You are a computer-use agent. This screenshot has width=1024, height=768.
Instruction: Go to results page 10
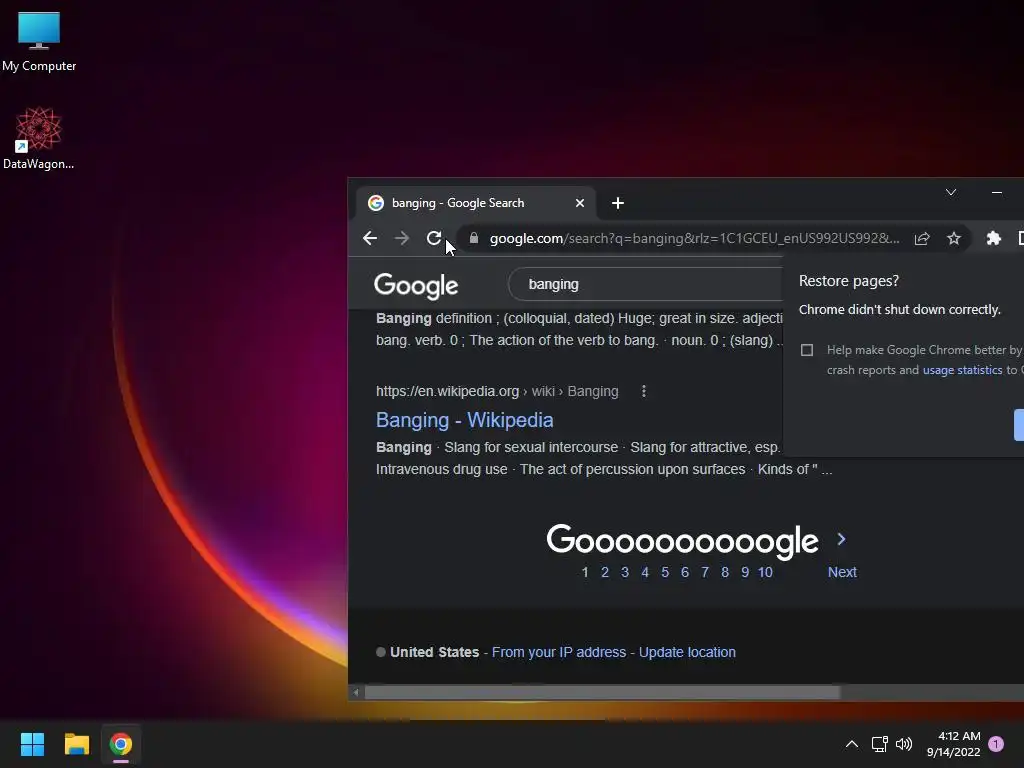(765, 572)
